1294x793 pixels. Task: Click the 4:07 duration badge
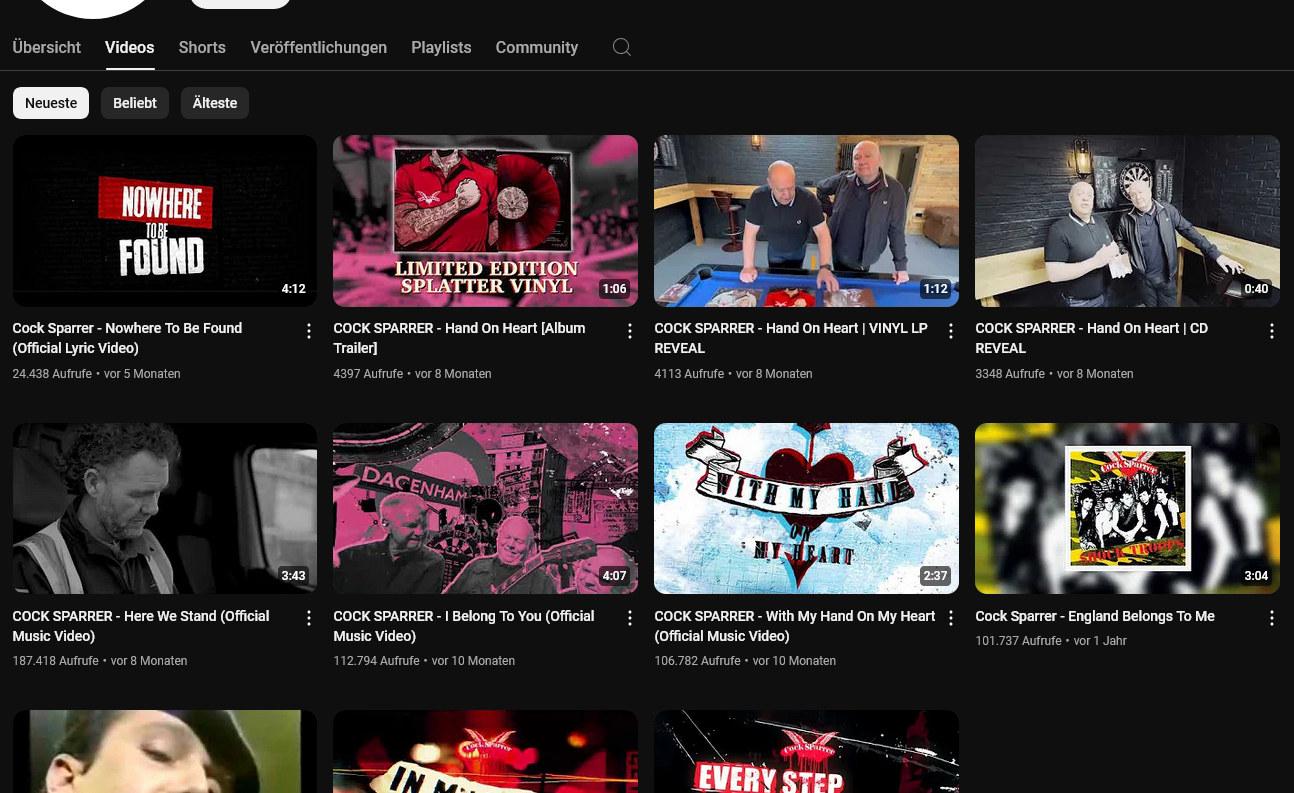click(614, 576)
